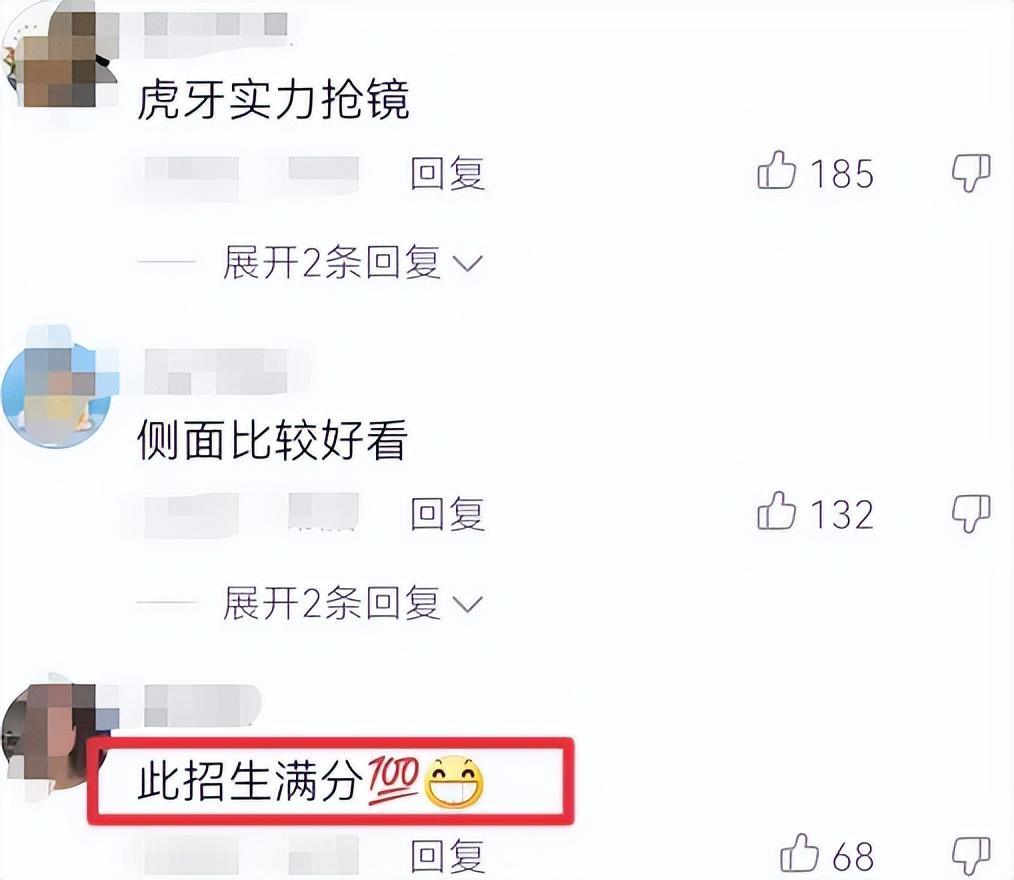Viewport: 1014px width, 880px height.
Task: Like the comment with 68 likes
Action: pyautogui.click(x=800, y=852)
